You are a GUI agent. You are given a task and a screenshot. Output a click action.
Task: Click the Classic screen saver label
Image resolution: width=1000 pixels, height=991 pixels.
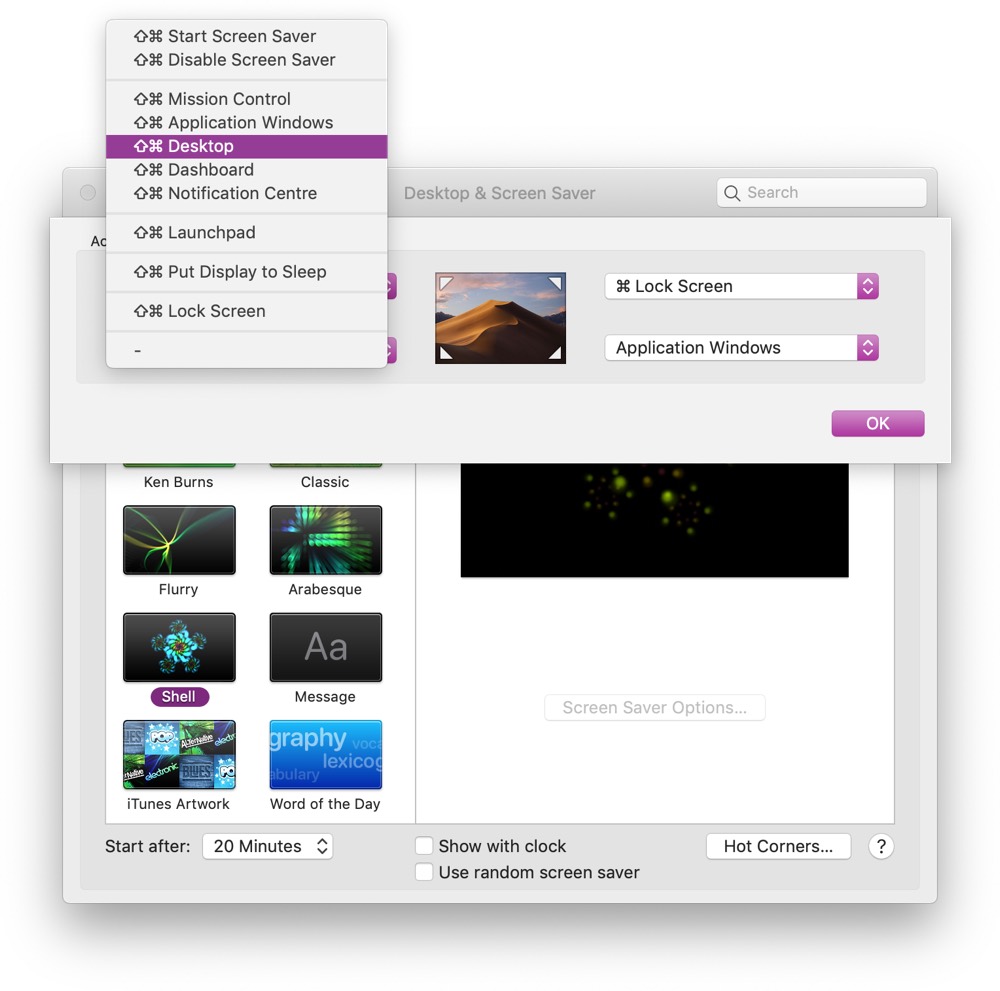(325, 482)
